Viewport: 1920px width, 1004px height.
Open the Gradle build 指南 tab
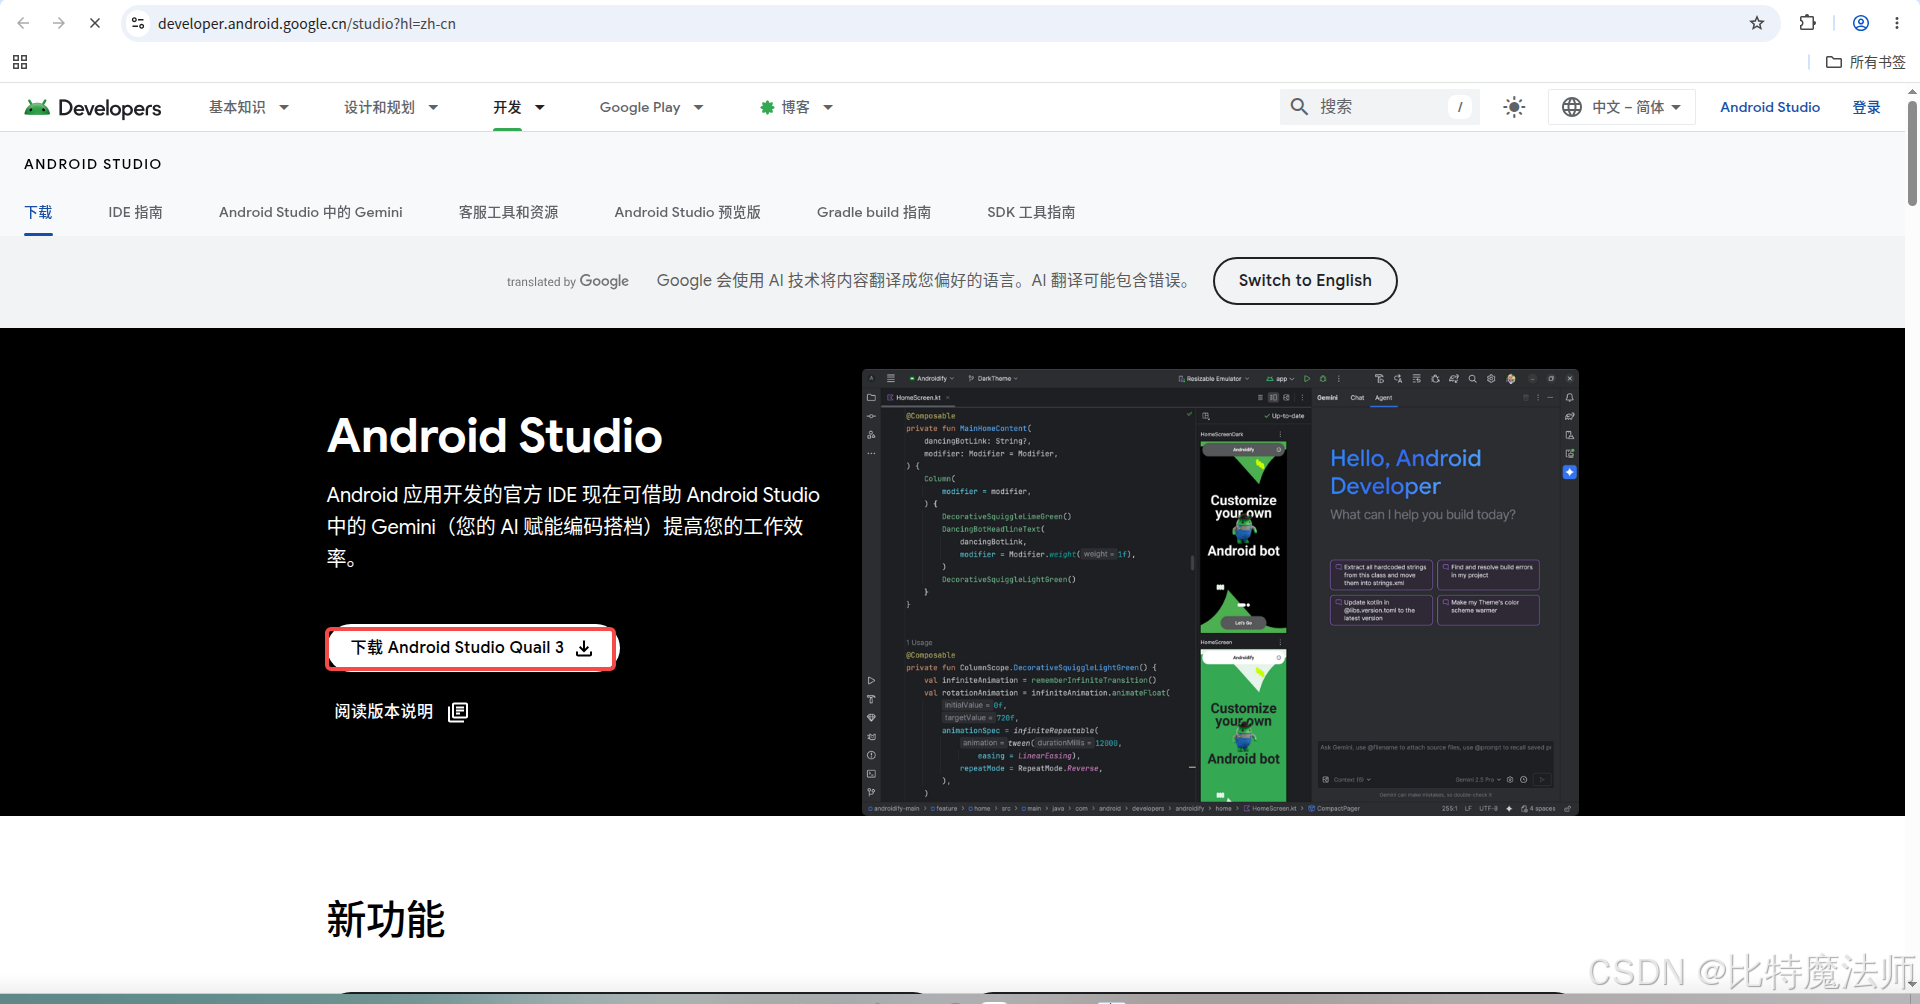point(874,212)
